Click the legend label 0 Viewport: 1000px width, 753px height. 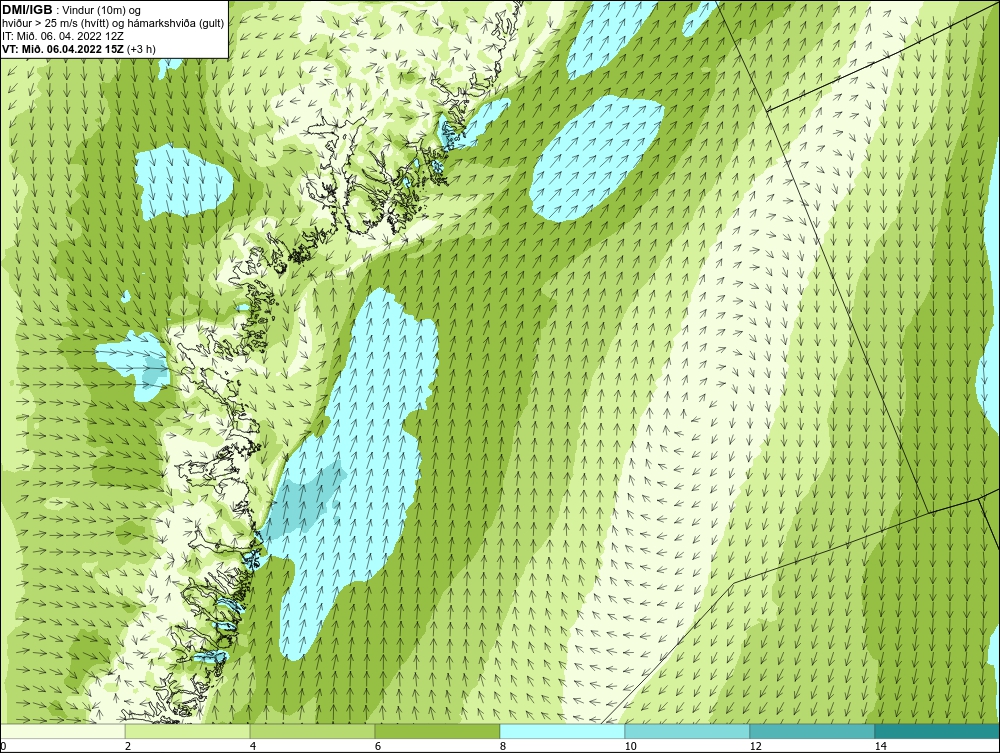tap(3, 746)
